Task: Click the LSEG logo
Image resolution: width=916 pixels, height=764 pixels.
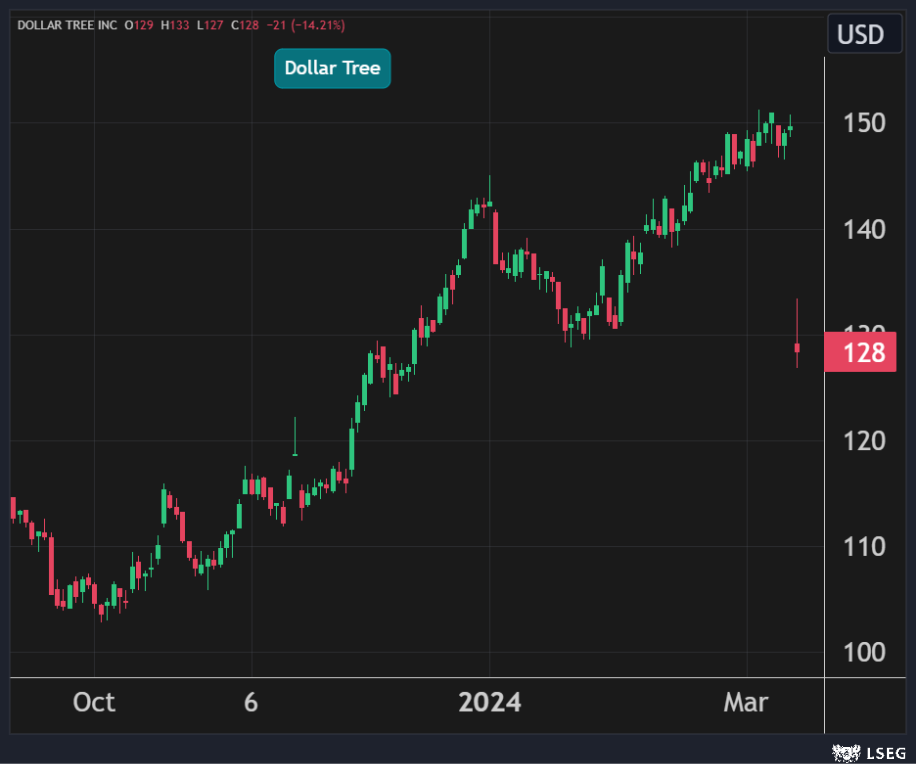Action: pyautogui.click(x=860, y=750)
